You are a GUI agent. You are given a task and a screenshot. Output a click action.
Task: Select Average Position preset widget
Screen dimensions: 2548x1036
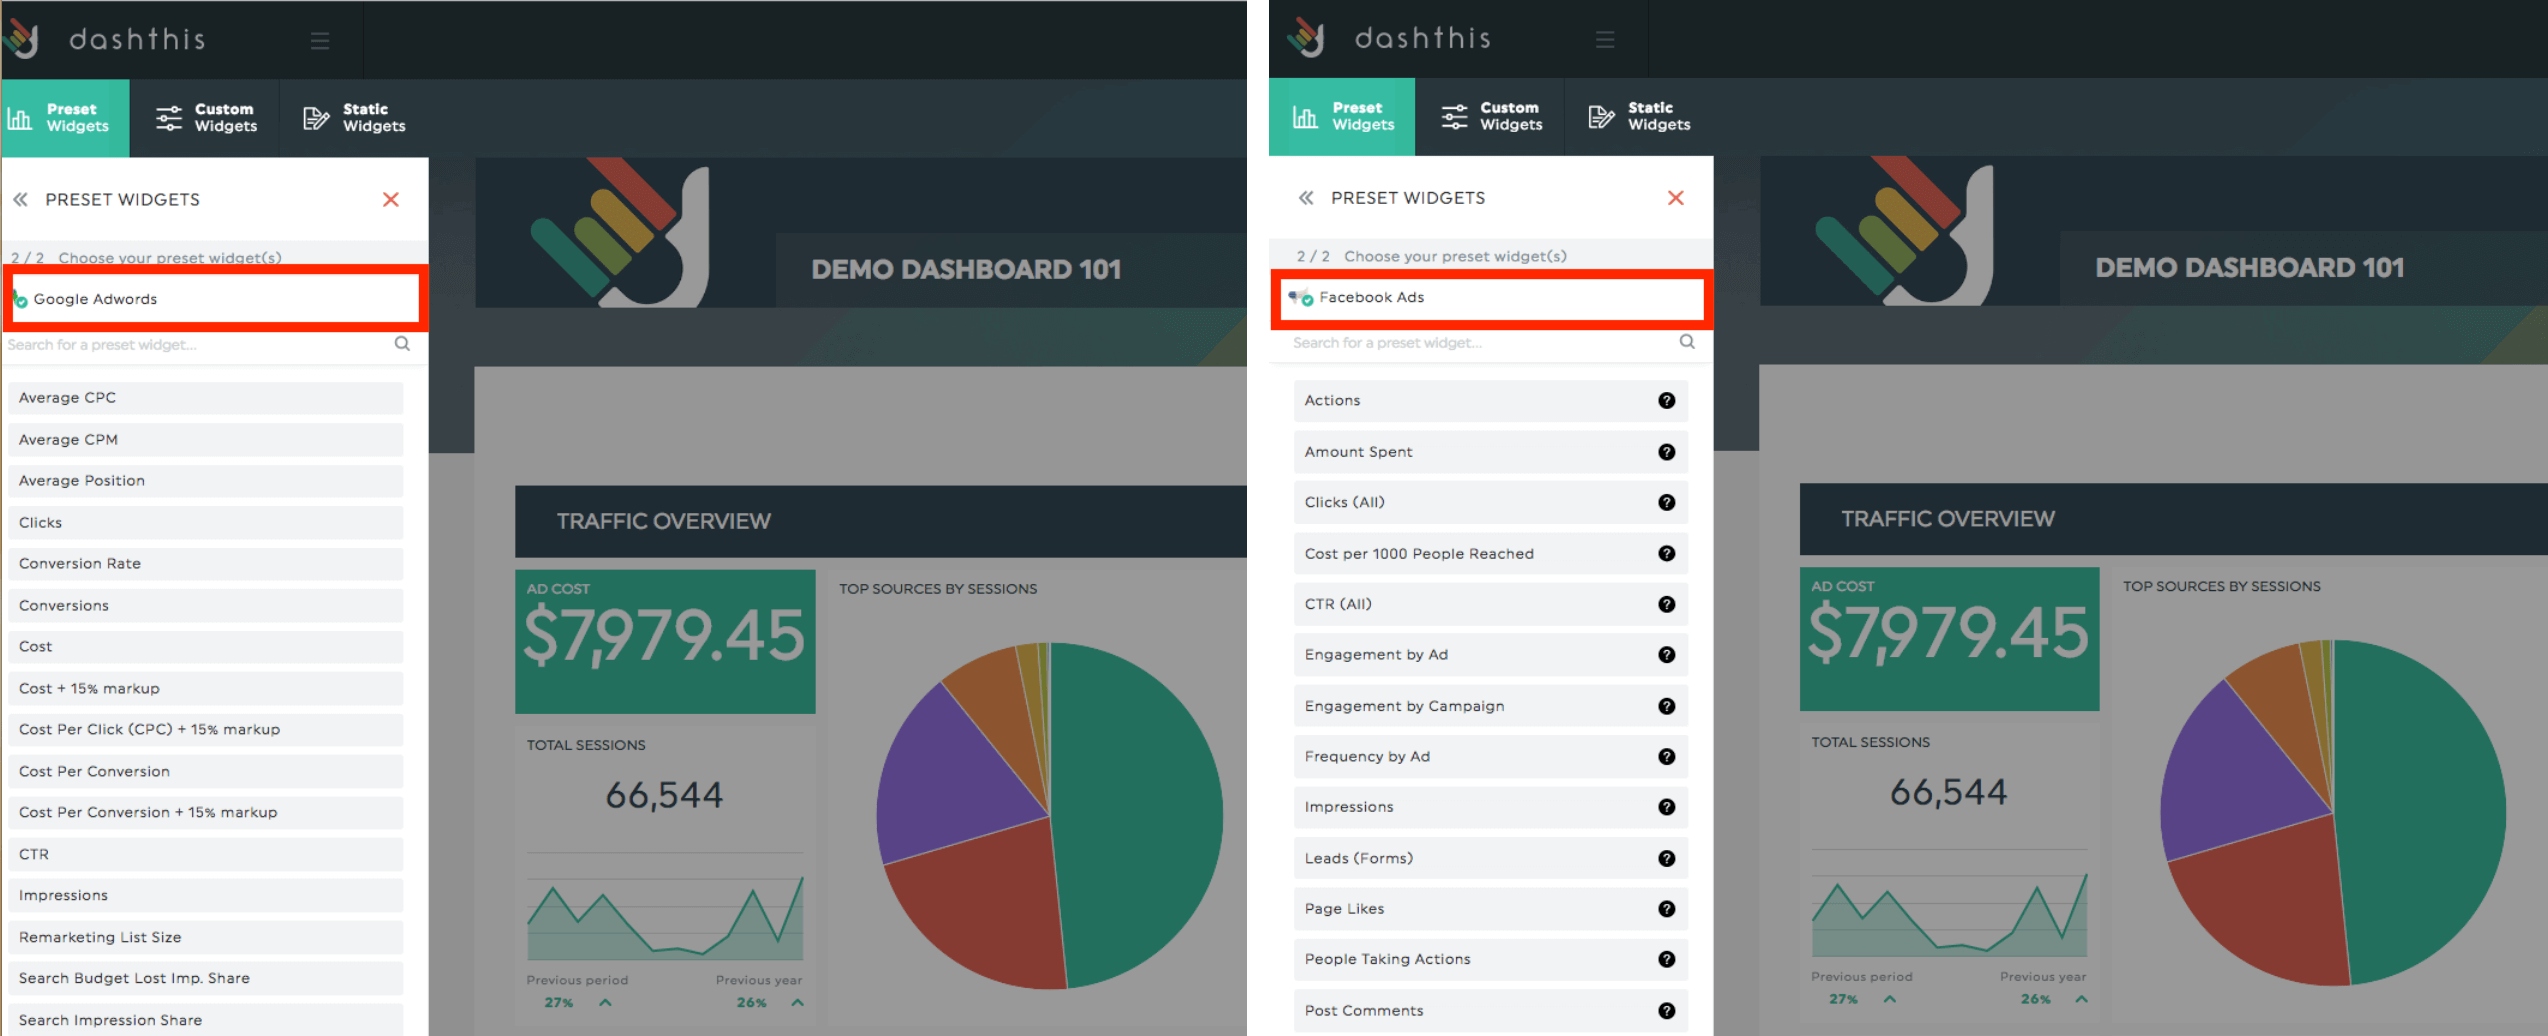click(206, 481)
